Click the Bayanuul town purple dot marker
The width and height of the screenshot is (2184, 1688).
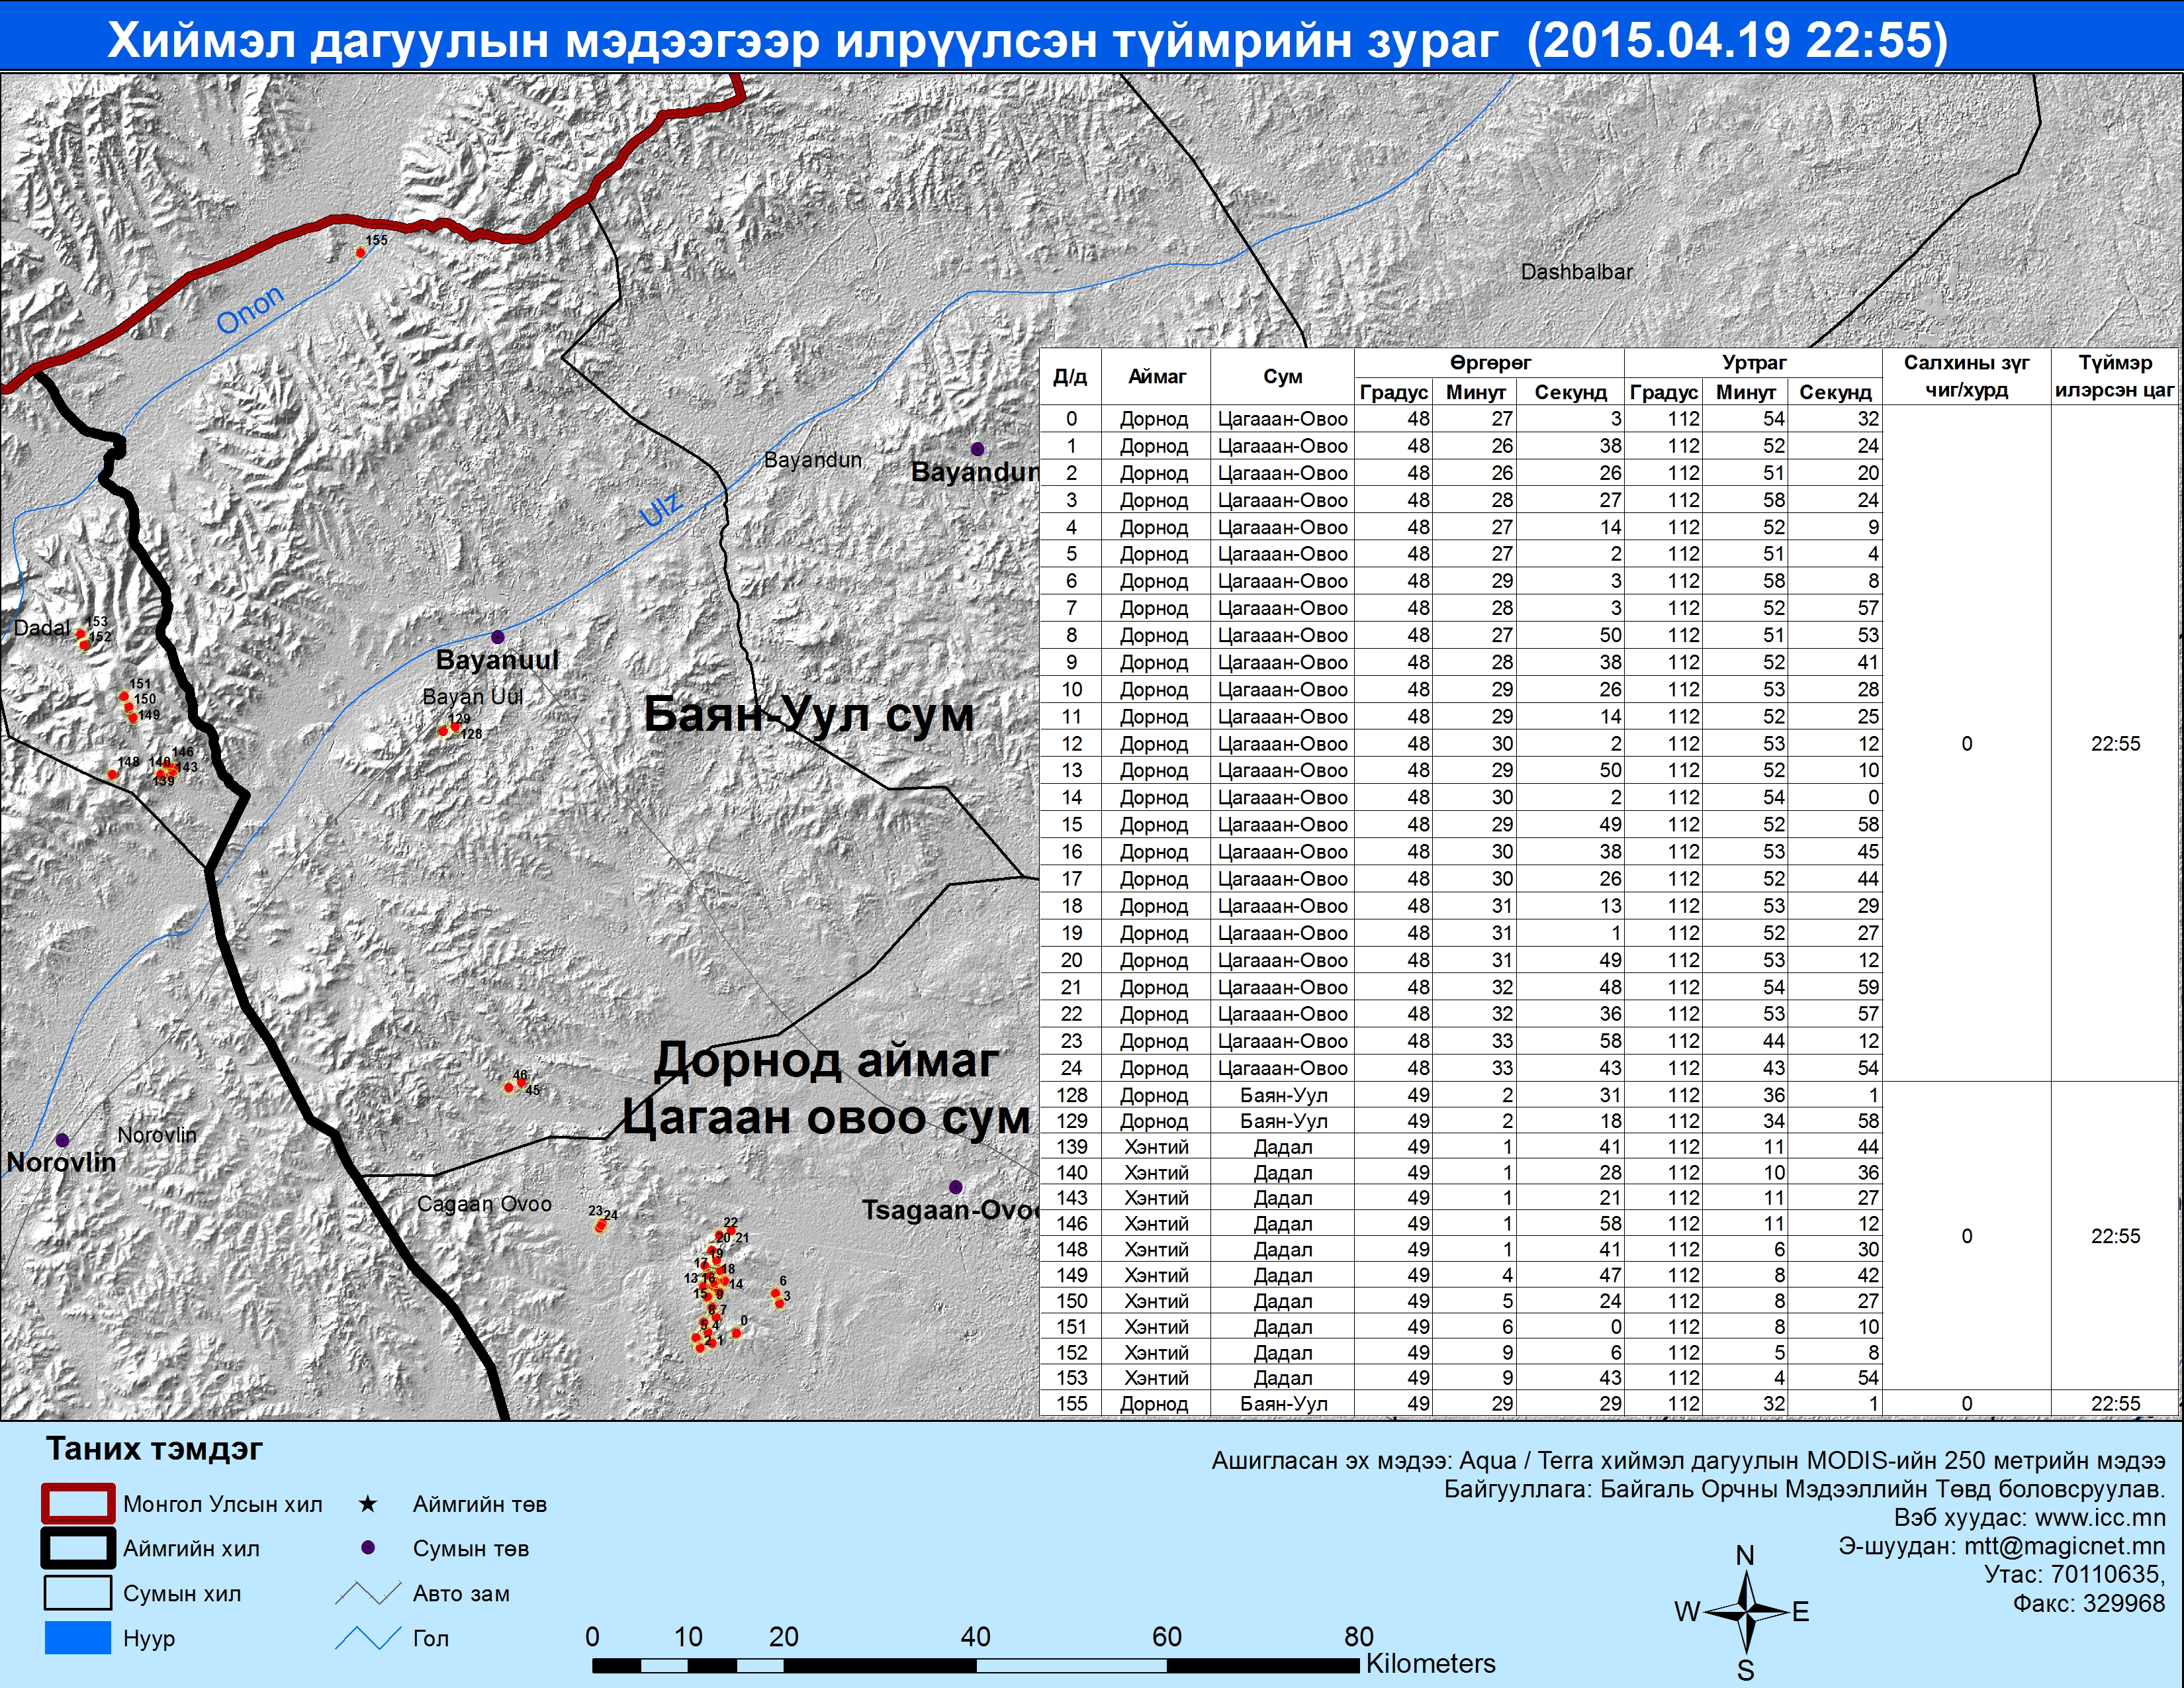click(x=498, y=637)
